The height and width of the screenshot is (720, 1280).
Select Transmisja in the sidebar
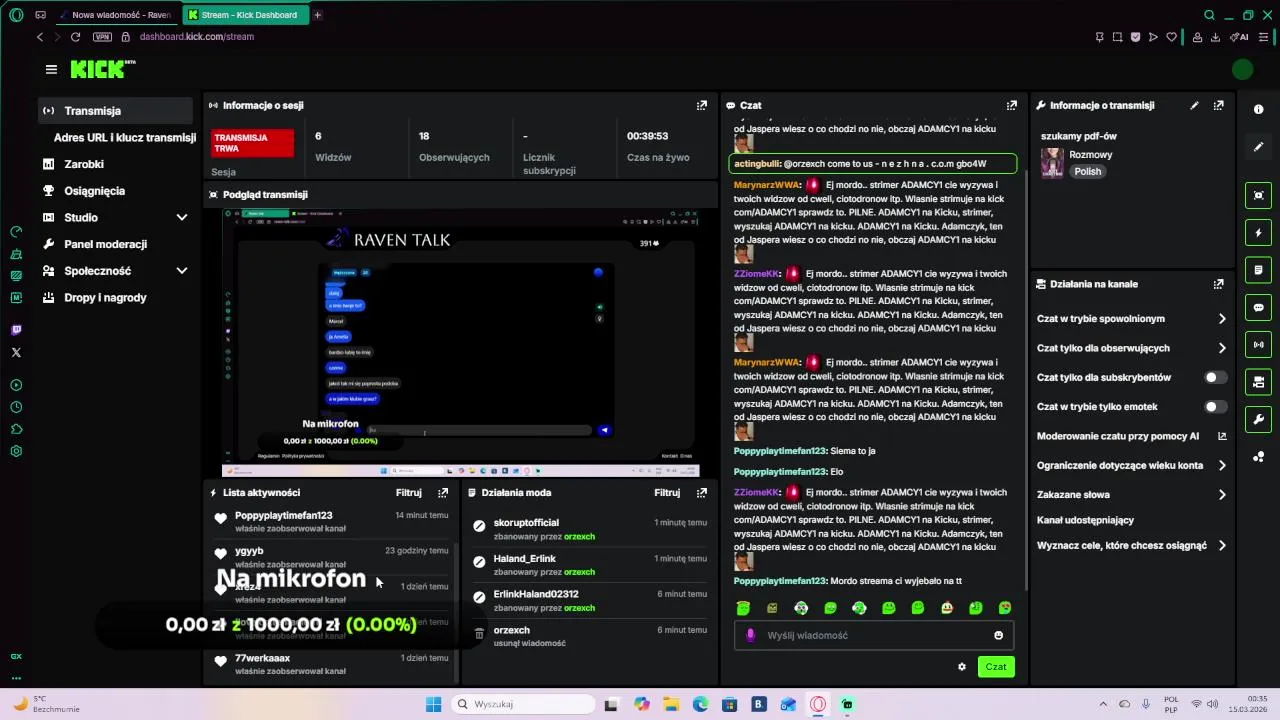coord(116,111)
